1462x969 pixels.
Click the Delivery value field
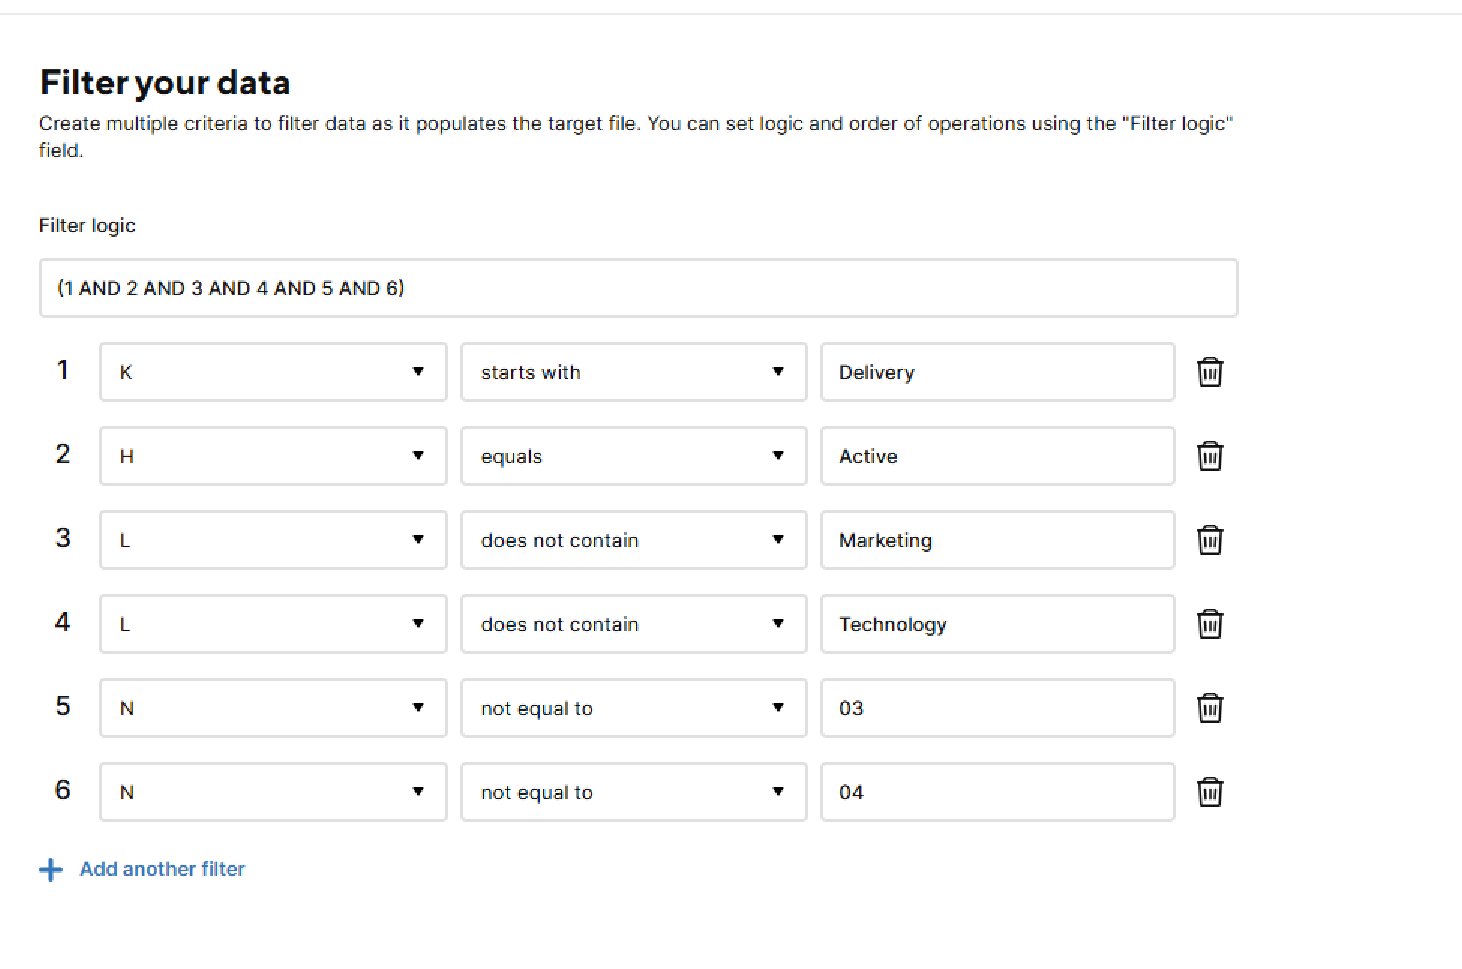pos(997,372)
